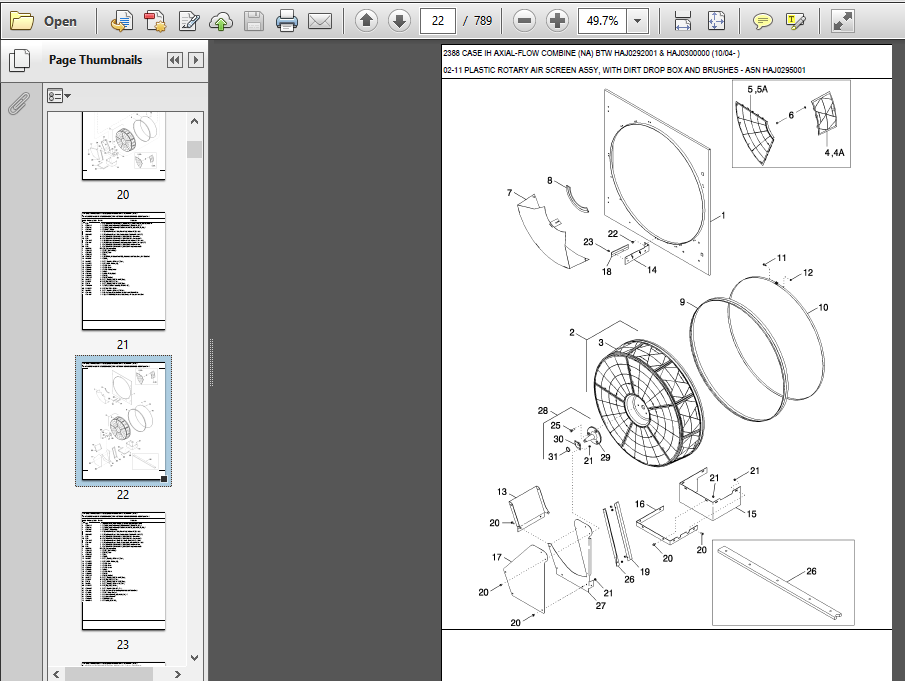Click the Save disk icon
This screenshot has height=681, width=905.
tap(254, 21)
